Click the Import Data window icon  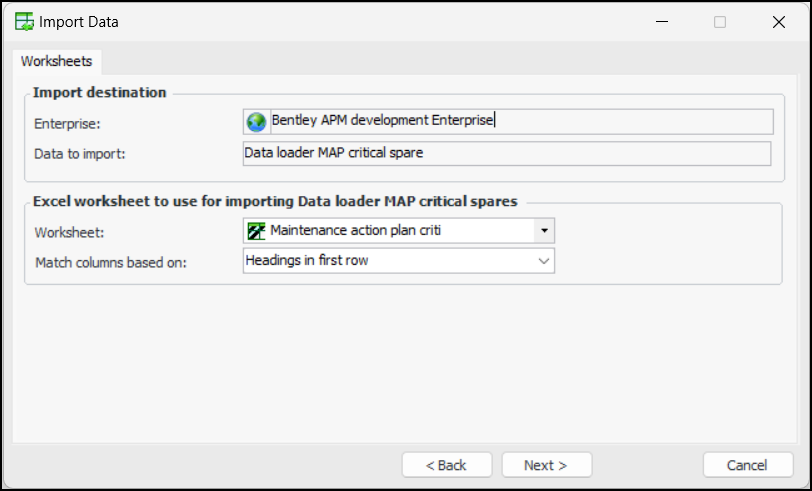point(24,22)
